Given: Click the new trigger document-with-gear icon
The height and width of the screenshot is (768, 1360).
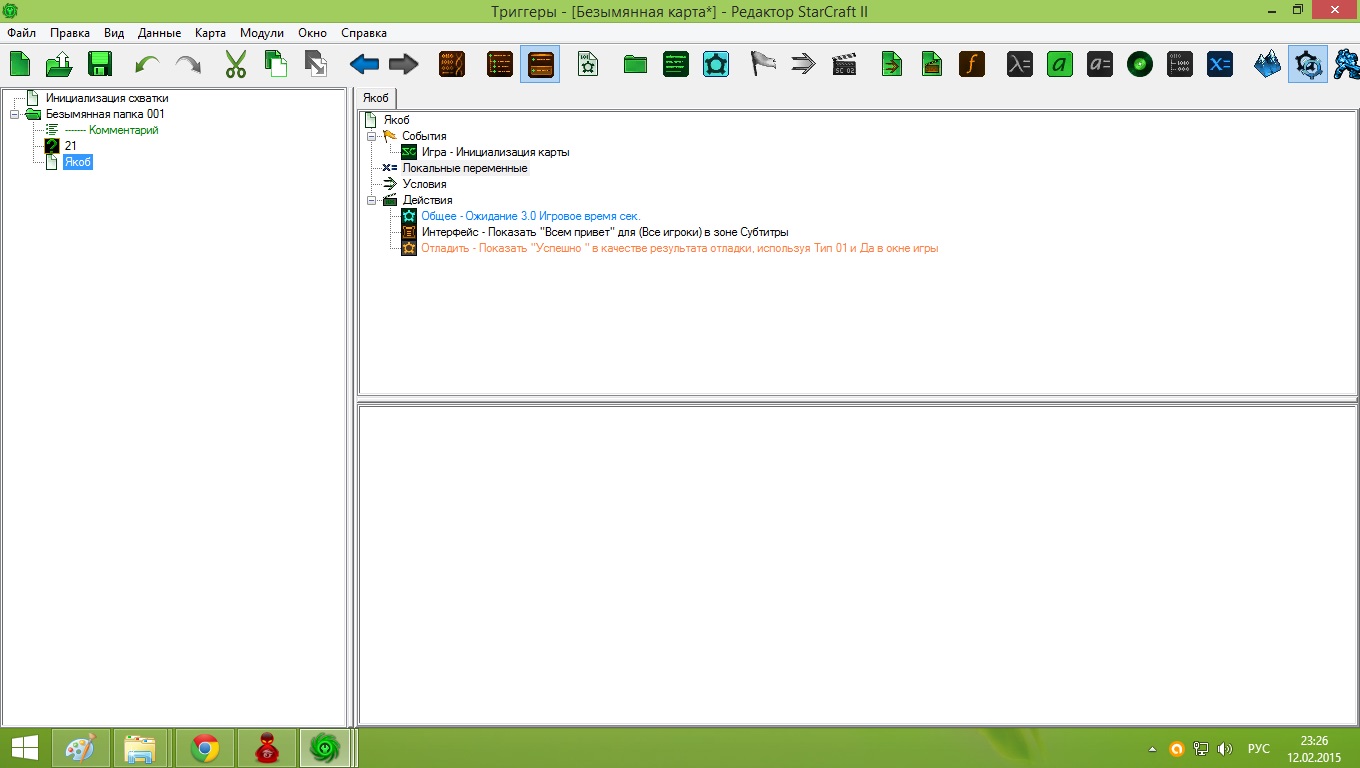Looking at the screenshot, I should tap(588, 65).
